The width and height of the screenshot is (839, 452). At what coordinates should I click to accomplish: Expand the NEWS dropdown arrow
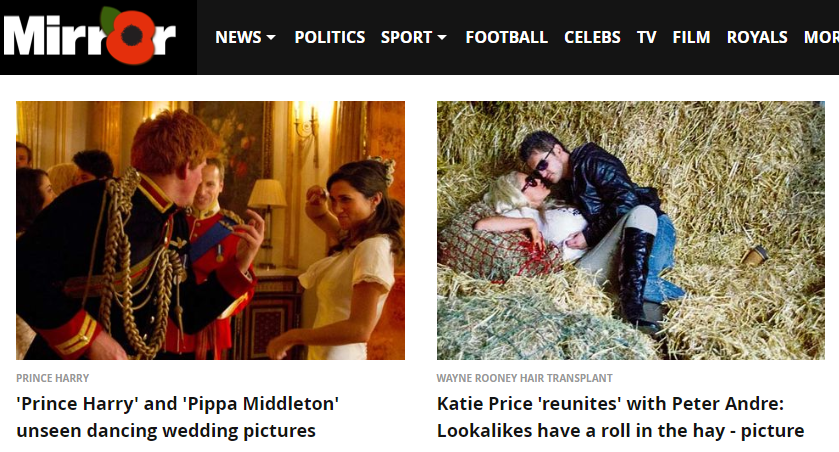[271, 37]
